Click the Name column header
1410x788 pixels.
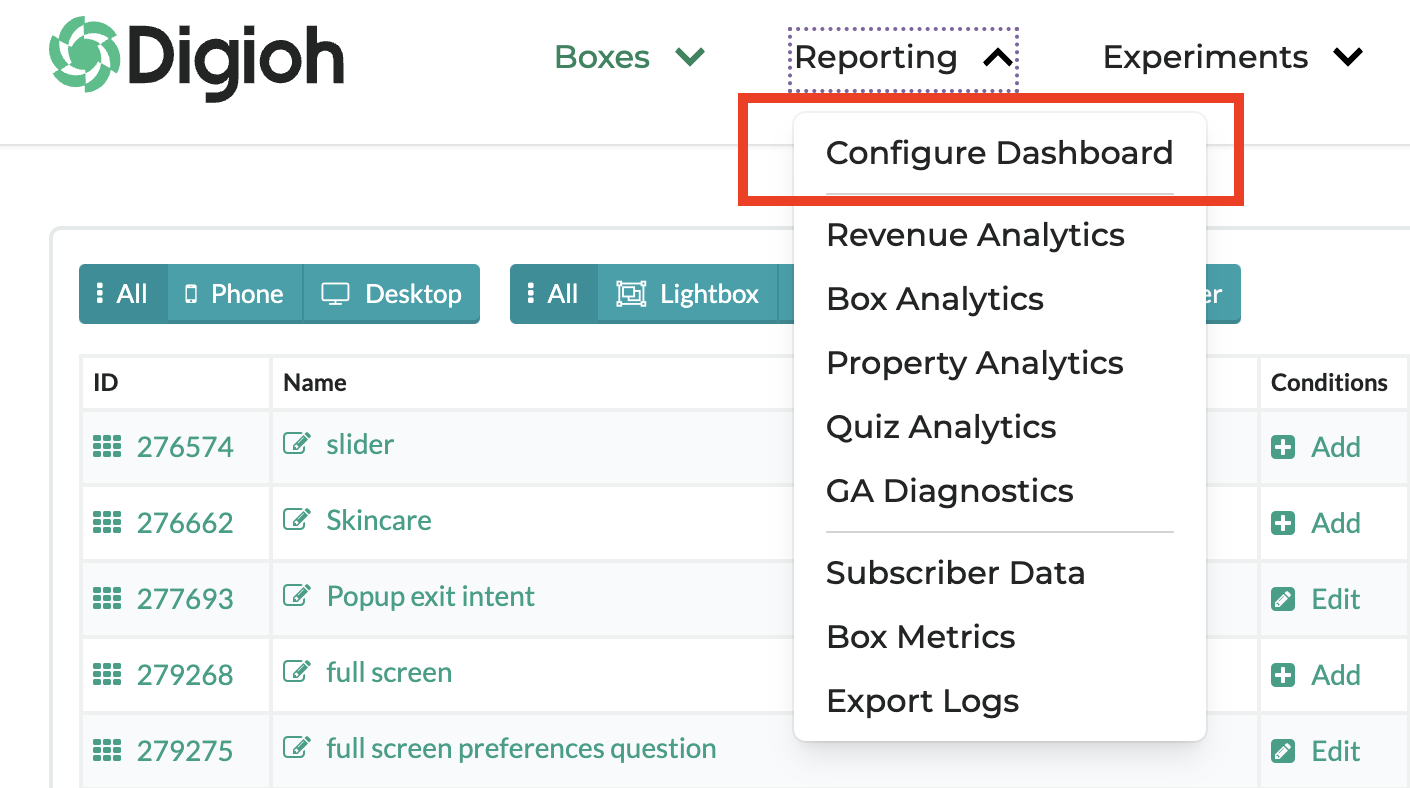315,383
